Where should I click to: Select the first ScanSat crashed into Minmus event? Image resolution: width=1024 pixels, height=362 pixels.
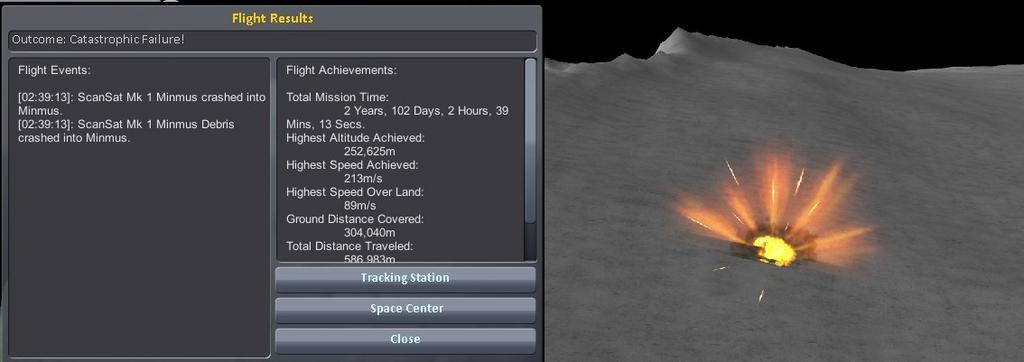(142, 104)
